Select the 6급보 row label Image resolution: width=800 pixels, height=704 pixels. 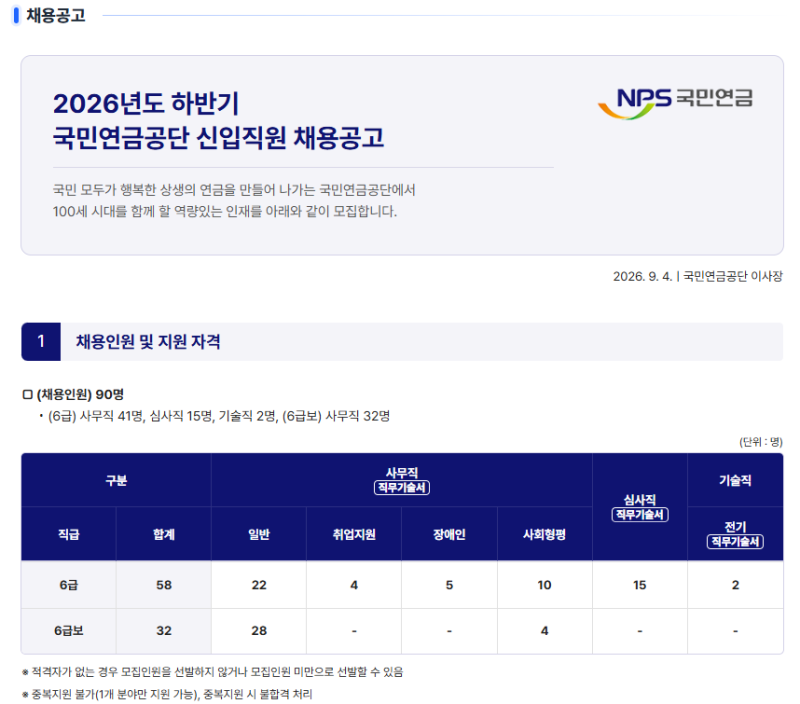click(68, 631)
